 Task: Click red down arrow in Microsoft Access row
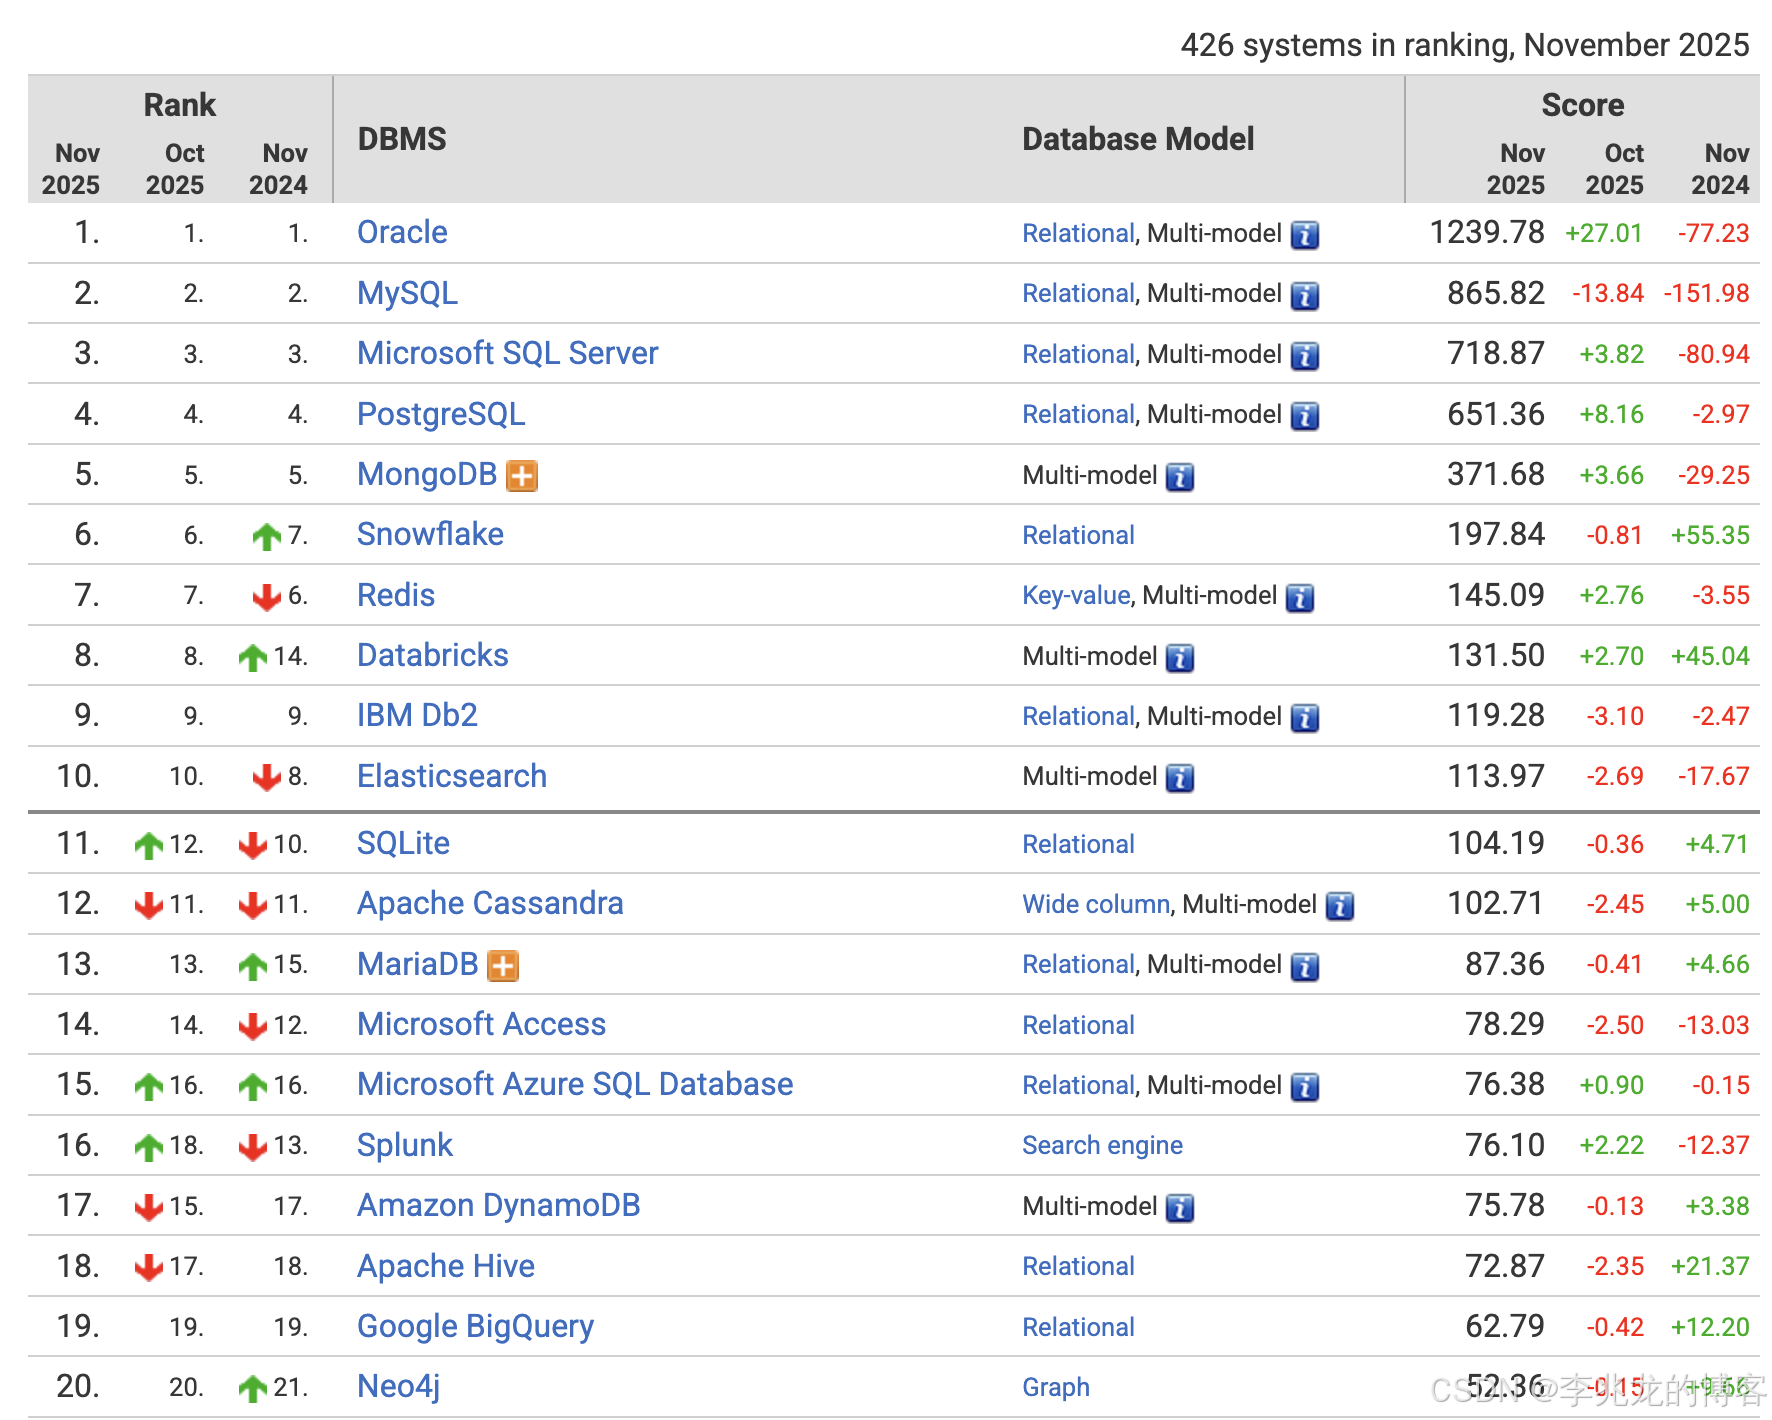[253, 1026]
